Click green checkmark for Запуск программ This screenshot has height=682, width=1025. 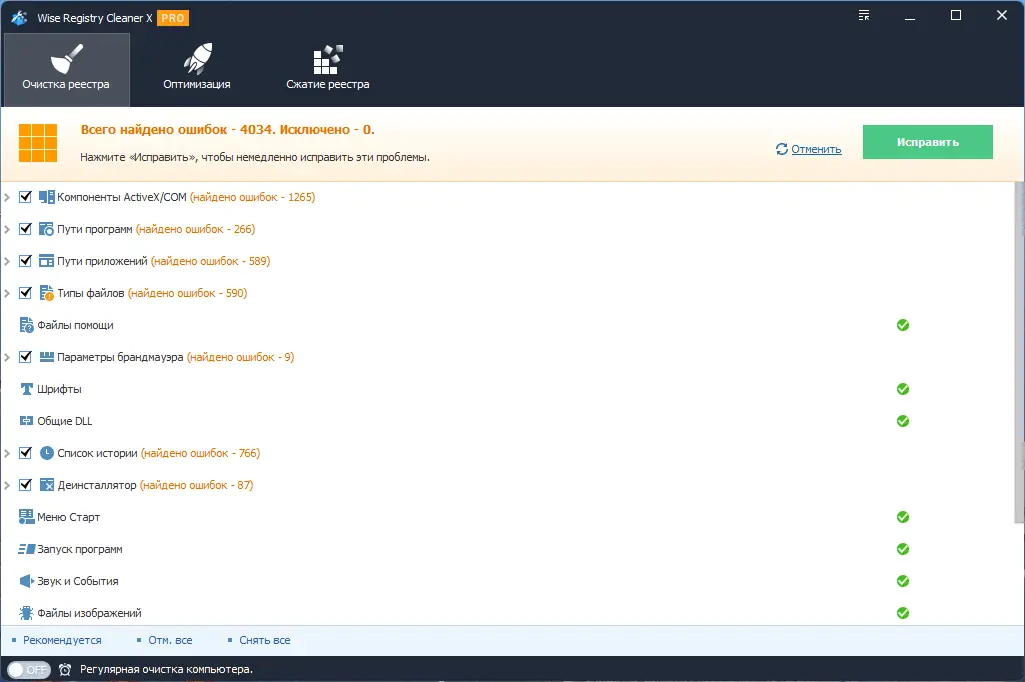click(903, 549)
